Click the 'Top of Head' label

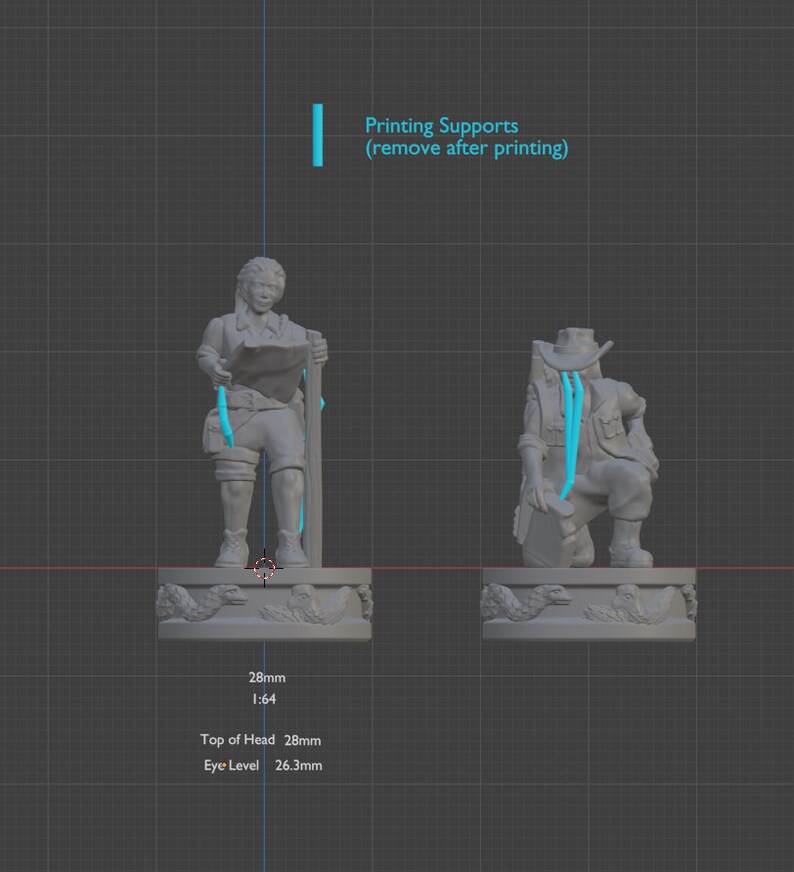click(x=237, y=740)
